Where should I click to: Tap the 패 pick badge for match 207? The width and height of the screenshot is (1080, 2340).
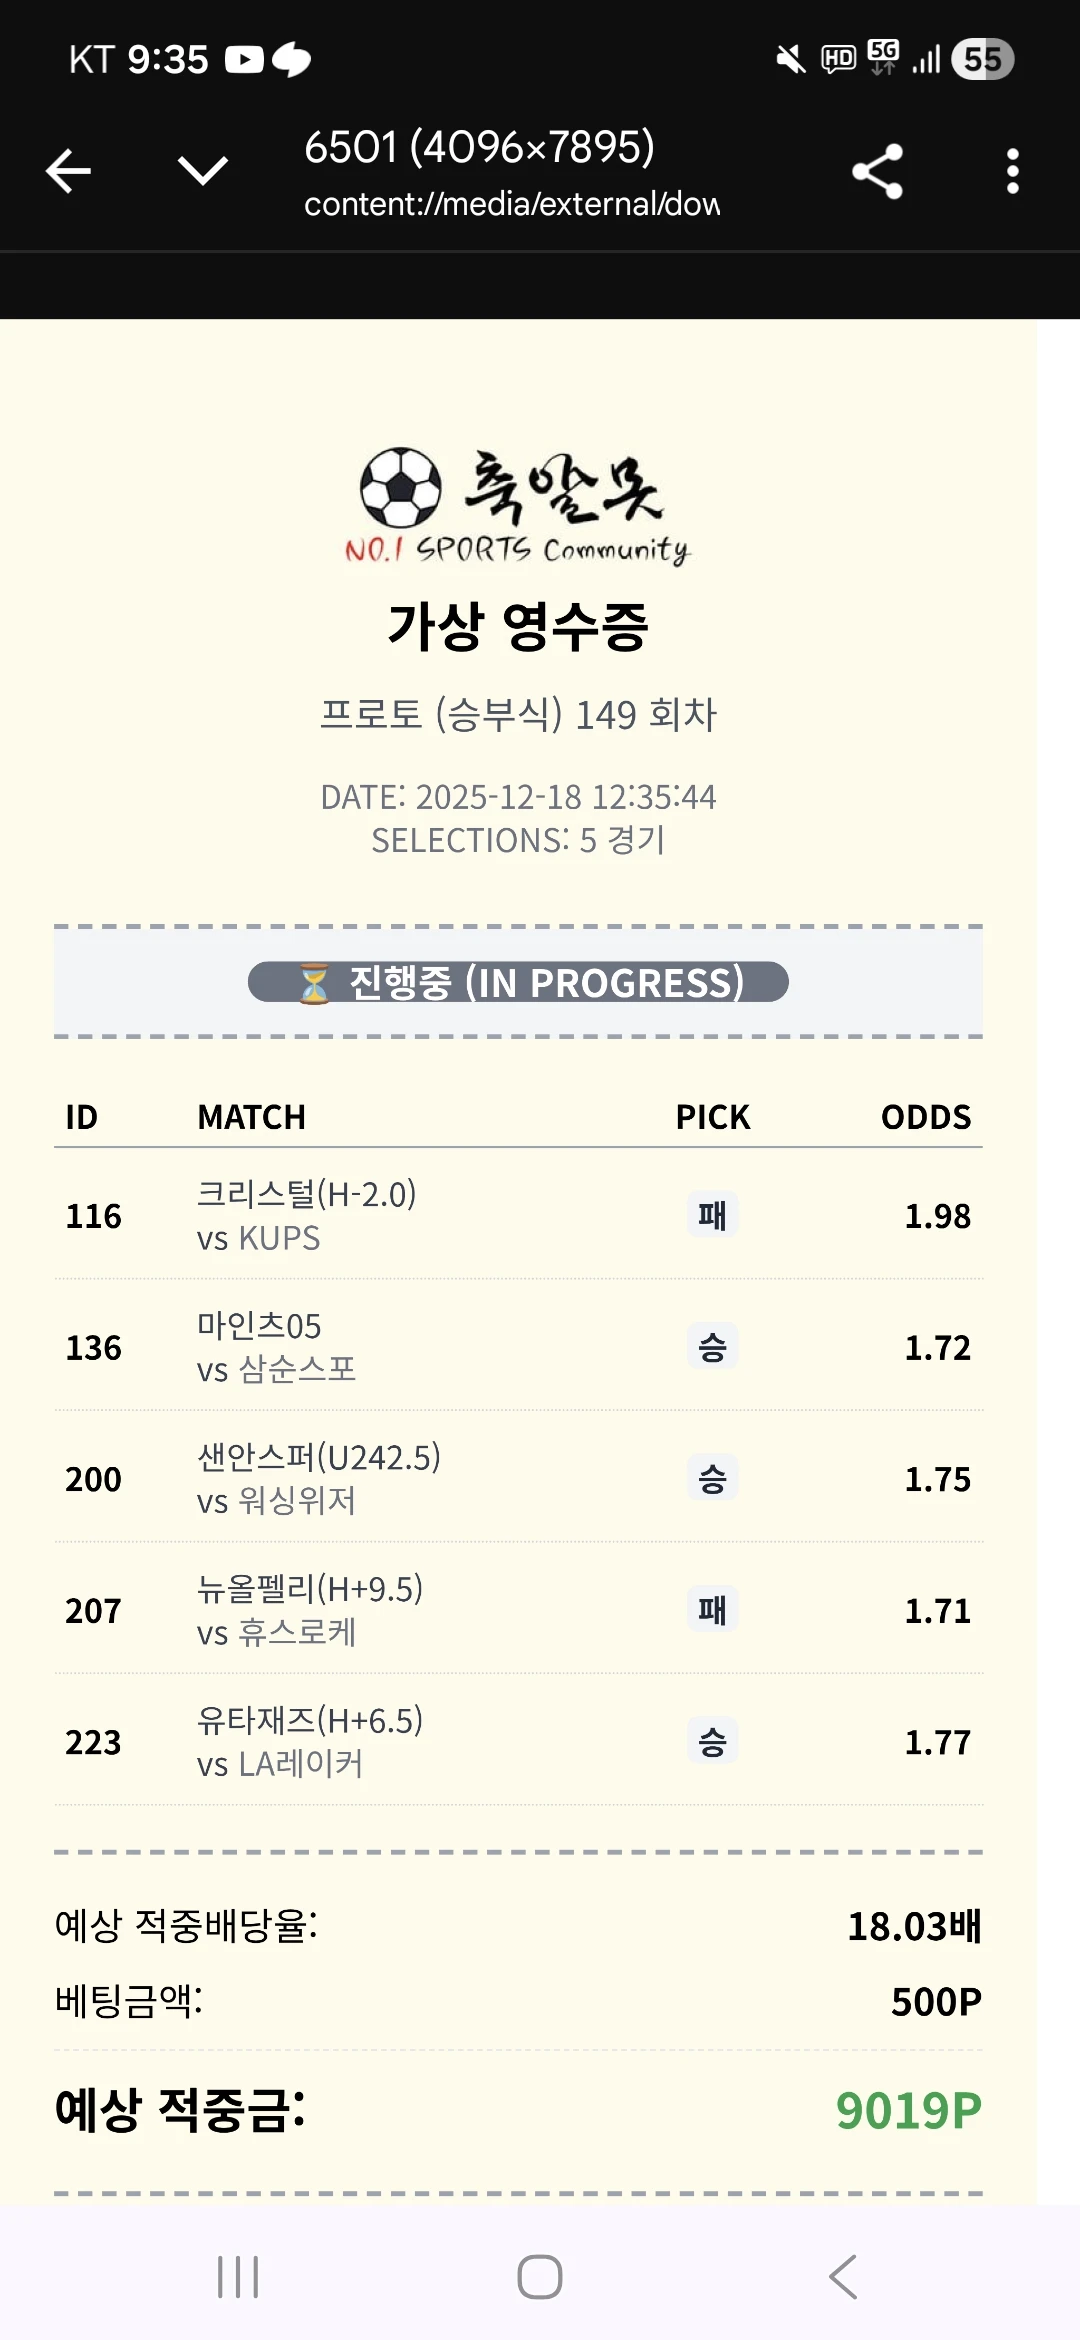pyautogui.click(x=712, y=1610)
